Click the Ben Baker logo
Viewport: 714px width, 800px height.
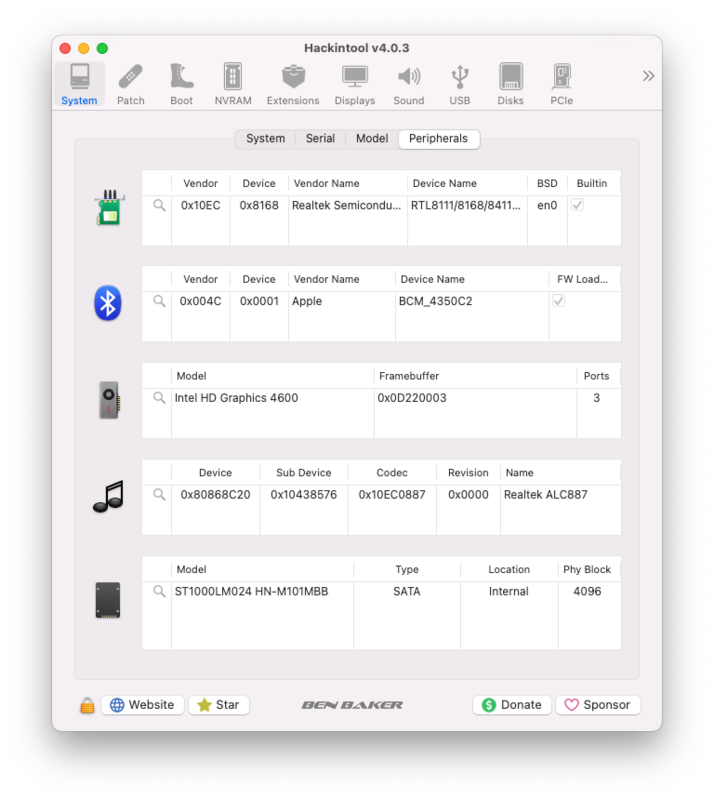[352, 705]
